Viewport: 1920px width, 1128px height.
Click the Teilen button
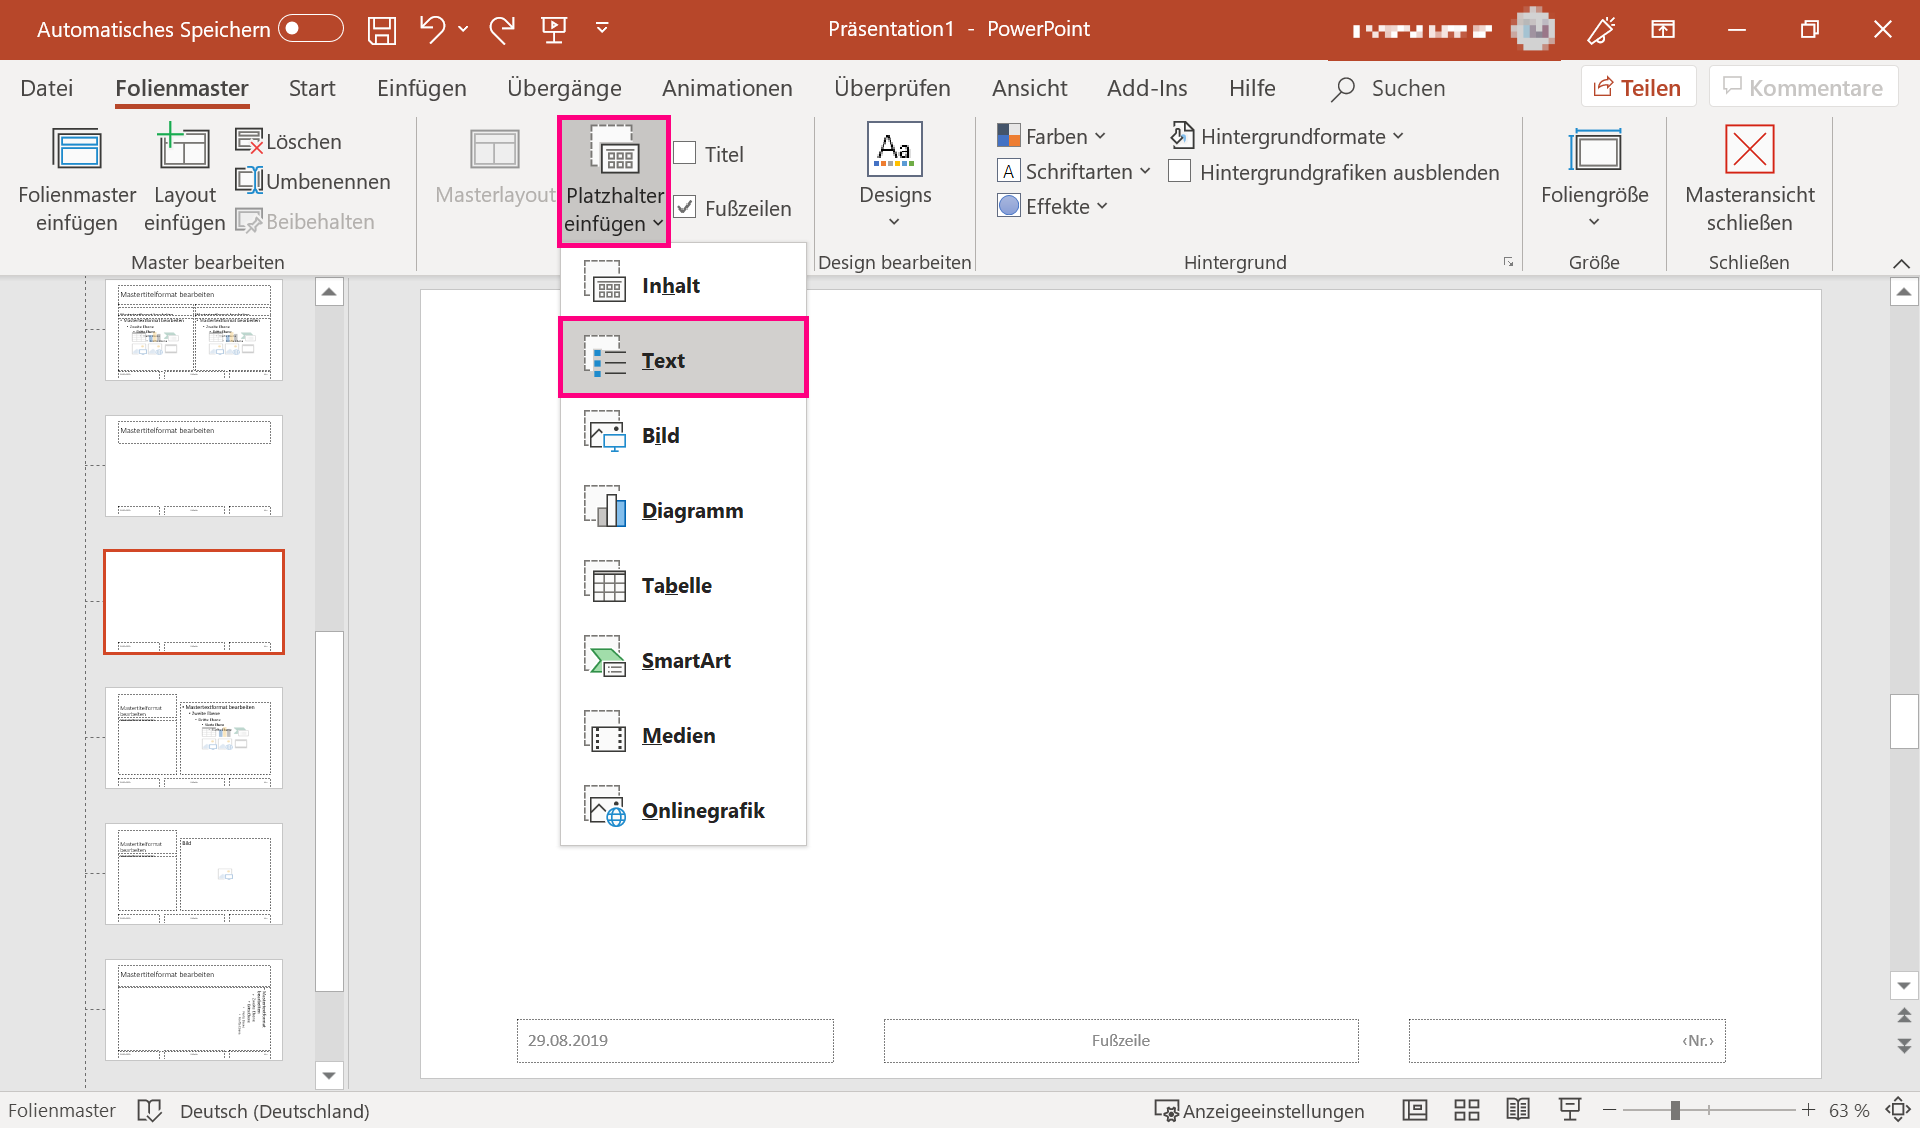click(x=1637, y=88)
